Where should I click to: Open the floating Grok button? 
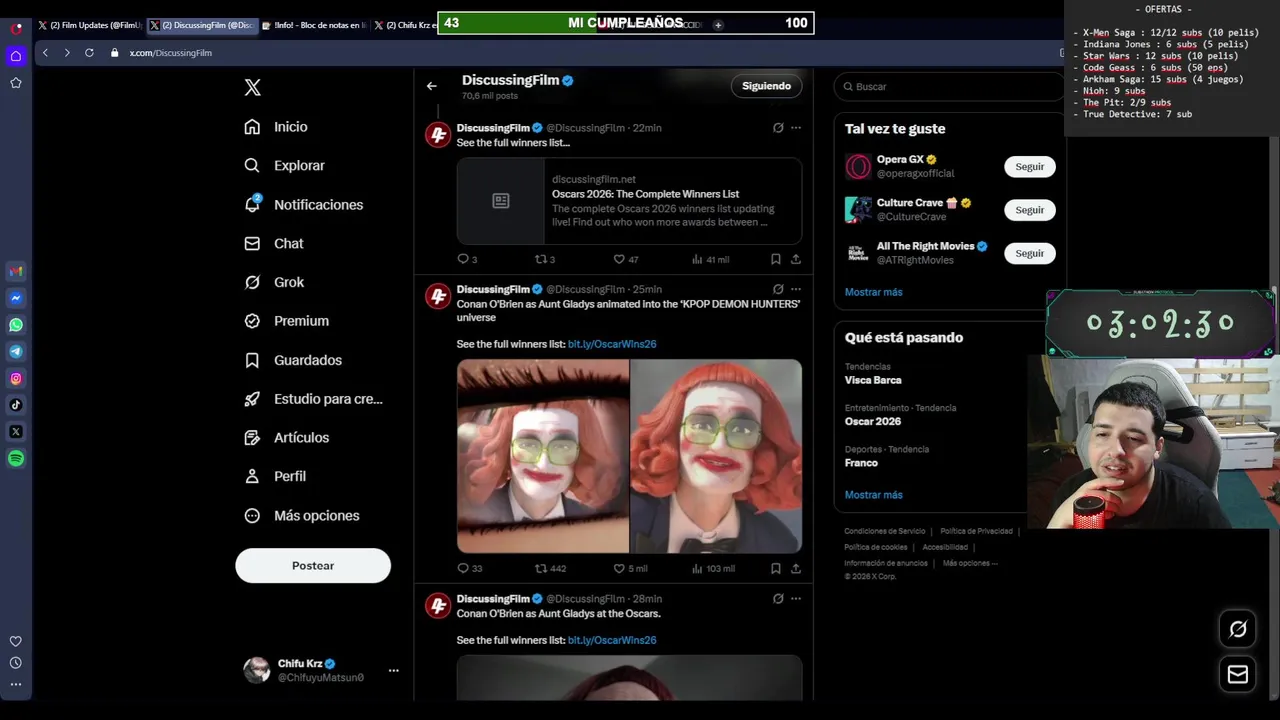[x=1238, y=629]
